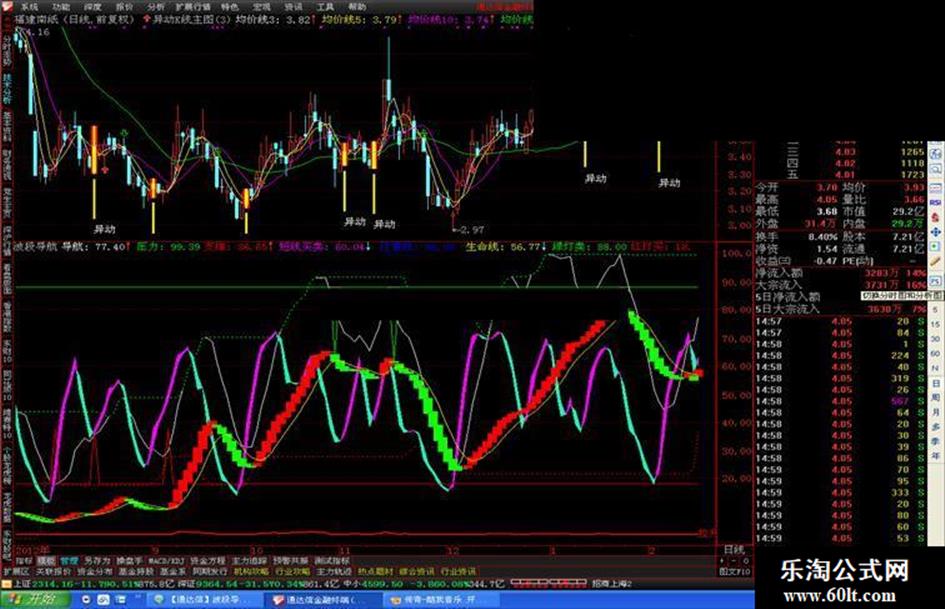Open the 基金持股 tab
The width and height of the screenshot is (945, 609).
tap(136, 571)
